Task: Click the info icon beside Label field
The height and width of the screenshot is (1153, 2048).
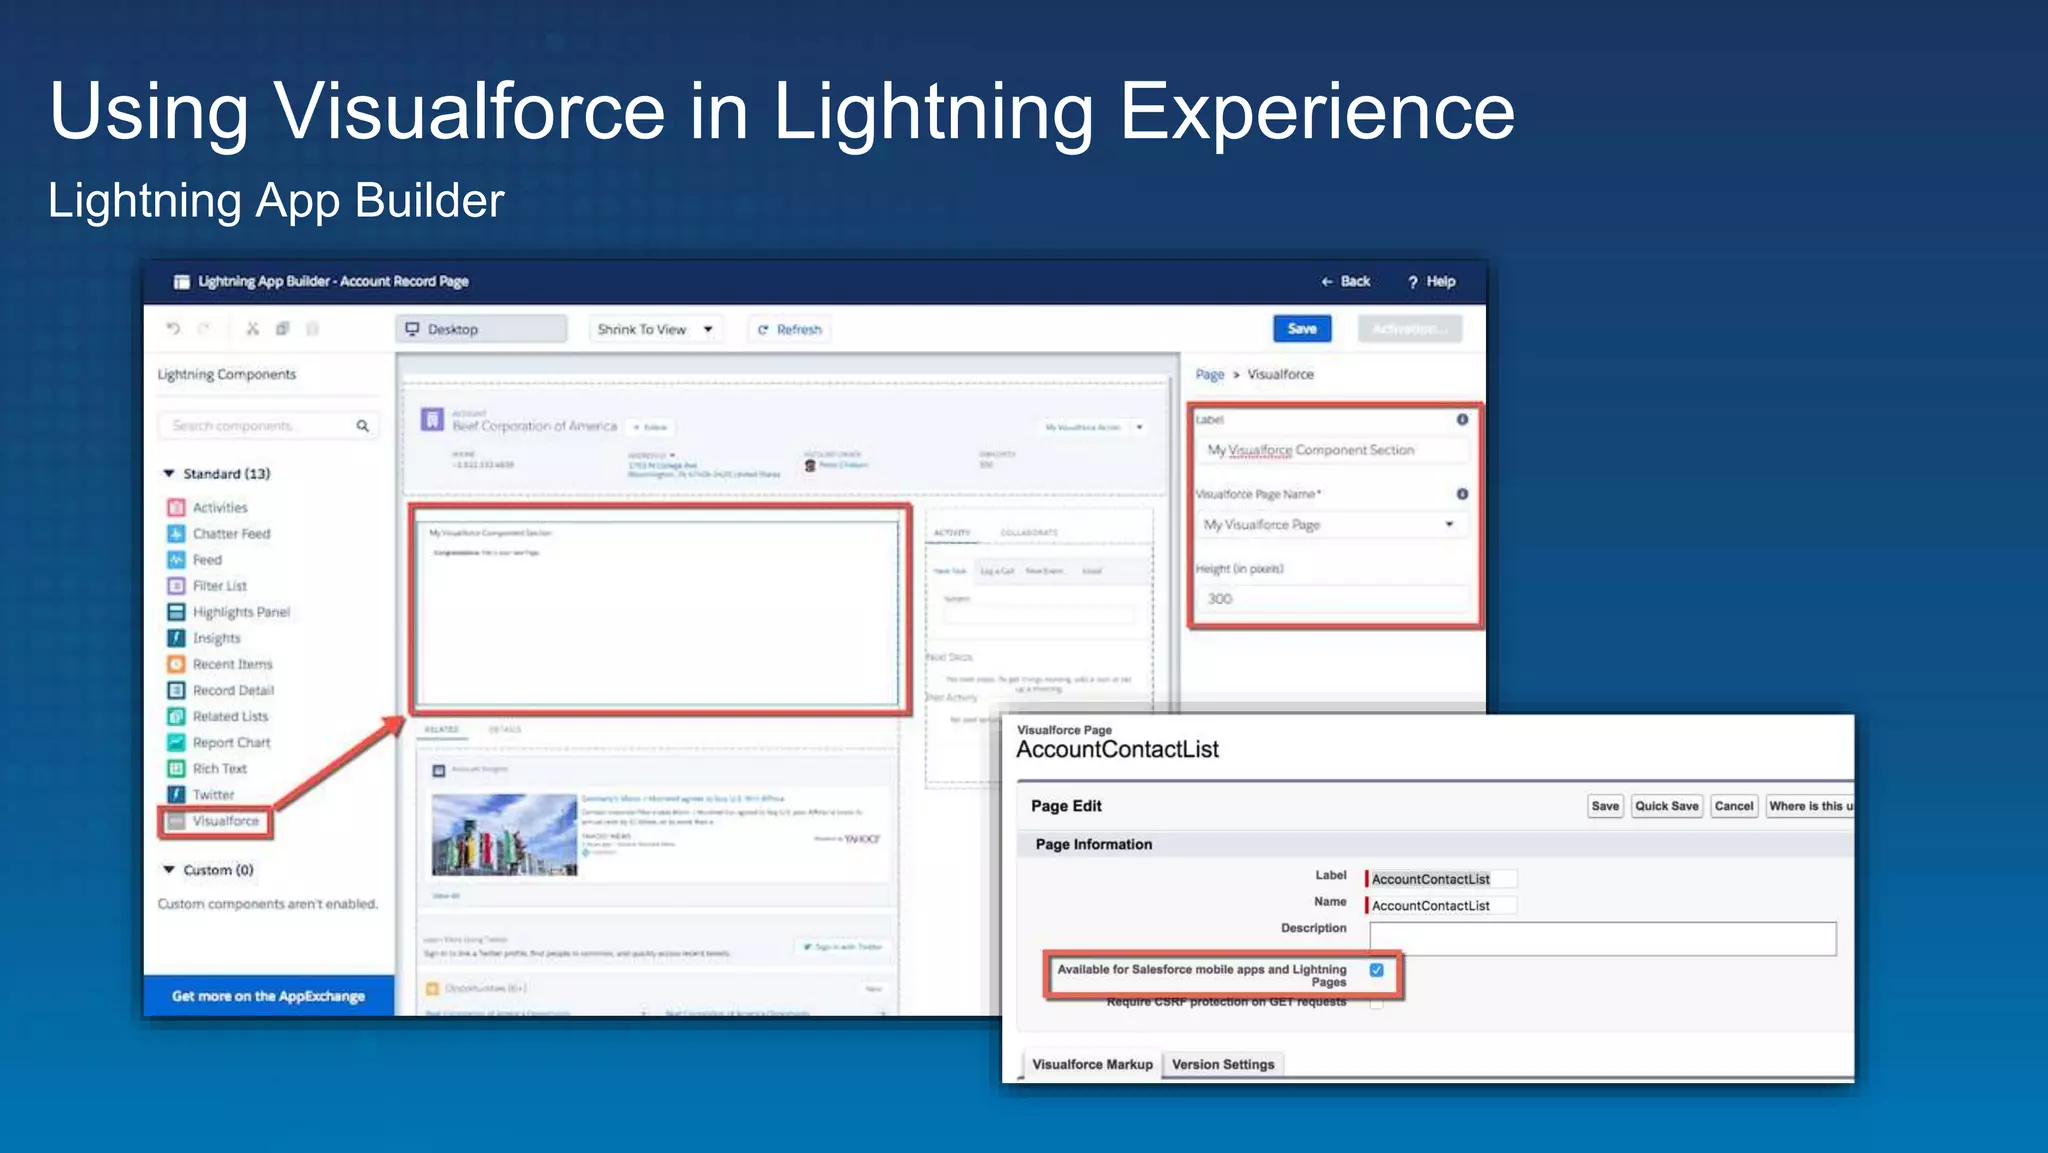Action: [1462, 419]
